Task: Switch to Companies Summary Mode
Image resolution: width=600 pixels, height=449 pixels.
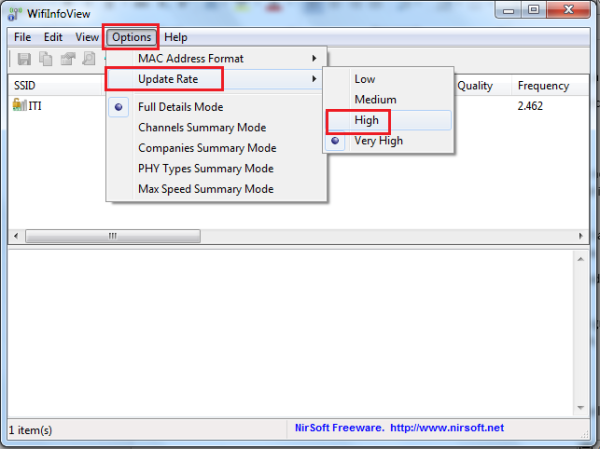Action: point(217,148)
